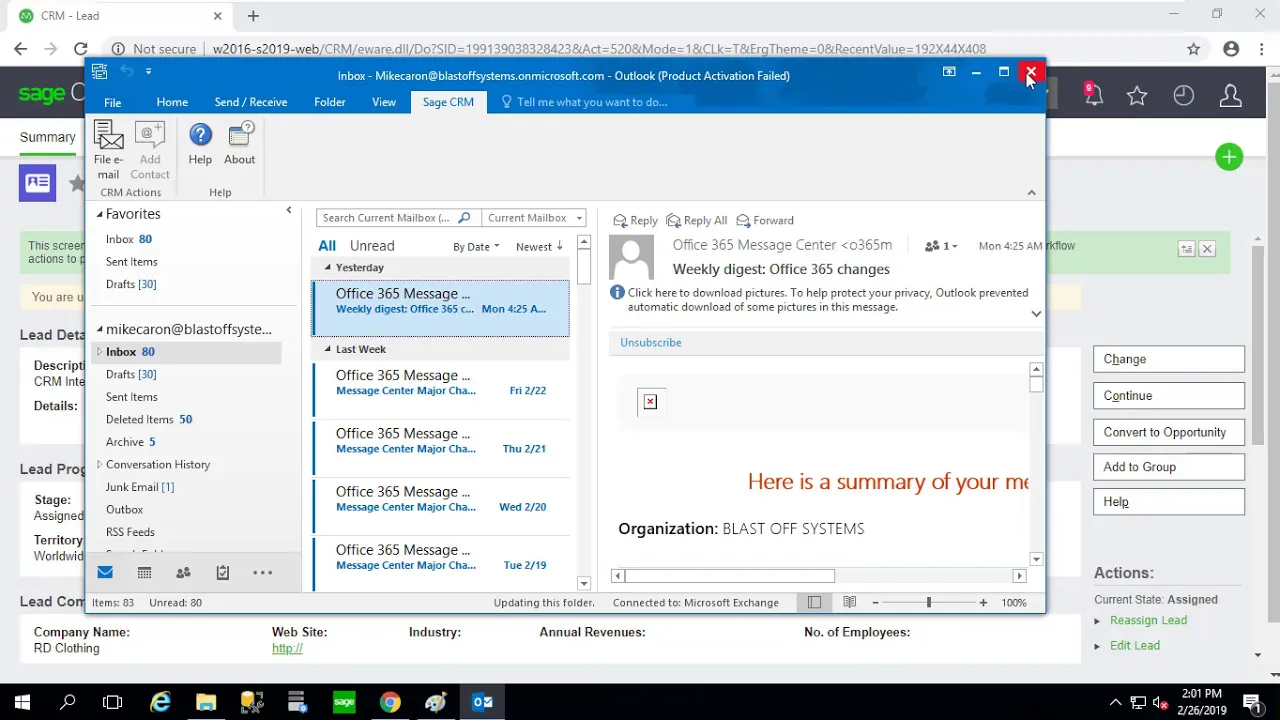
Task: Click the Add Contact ribbon icon
Action: [x=150, y=150]
